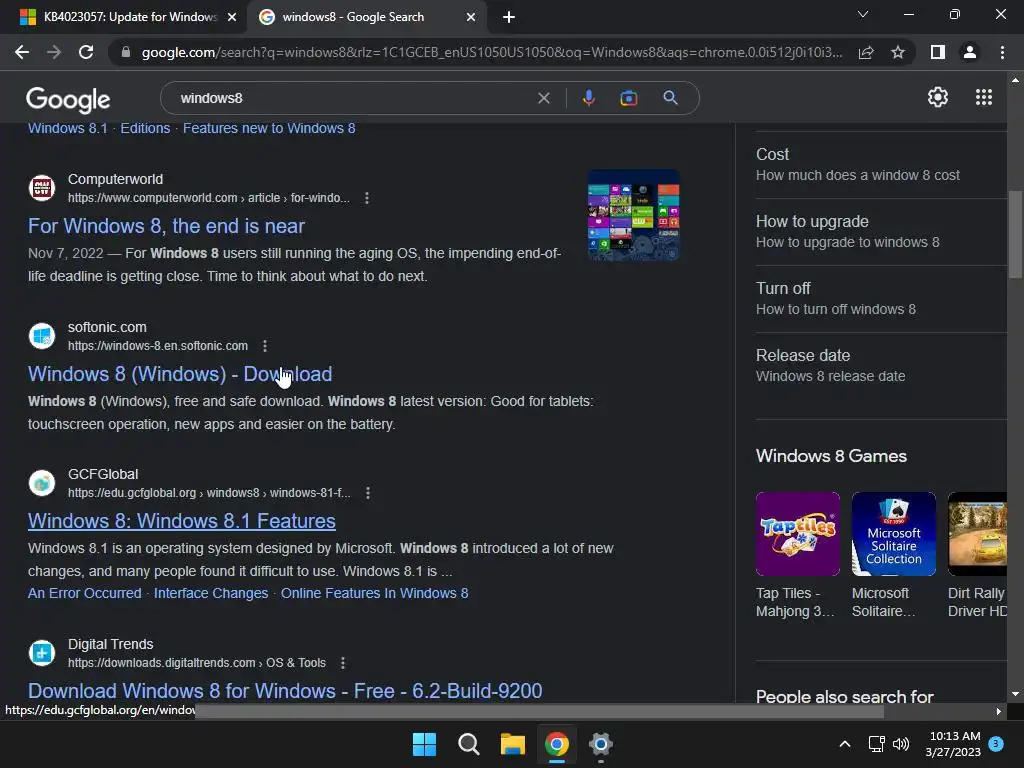Start voice search with the microphone
The image size is (1024, 768).
588,98
